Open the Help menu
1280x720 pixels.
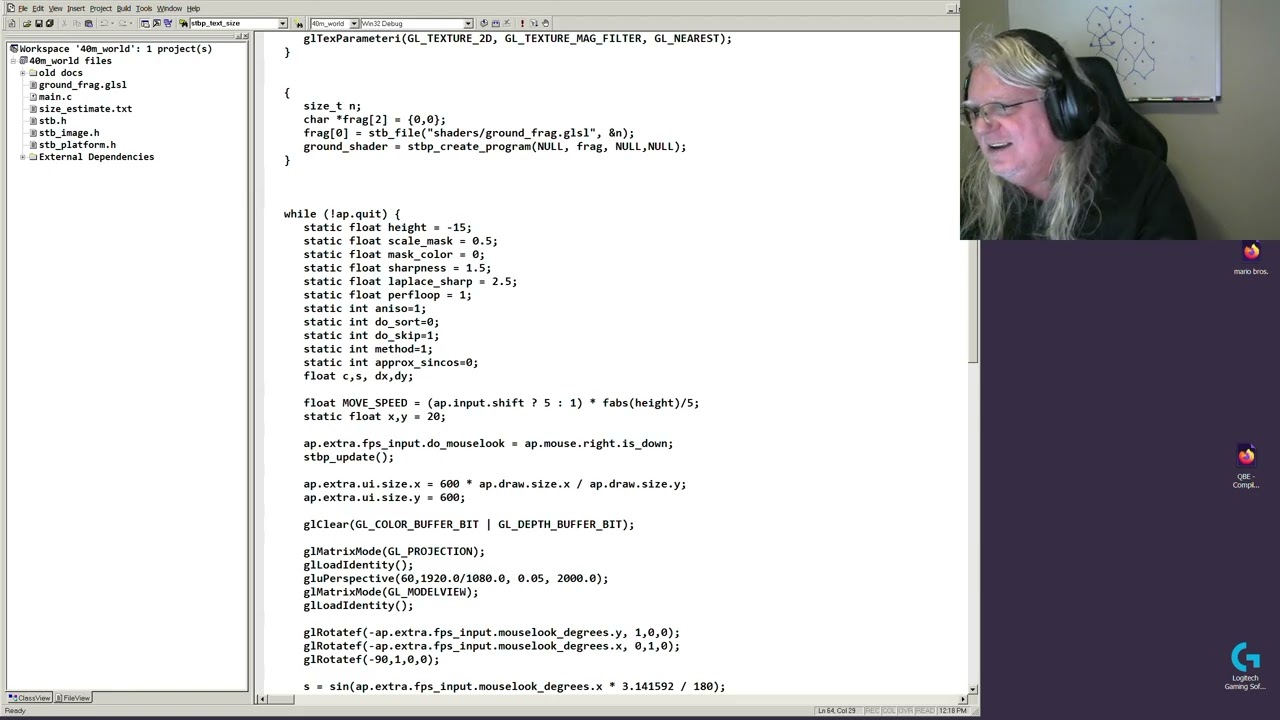click(x=193, y=8)
